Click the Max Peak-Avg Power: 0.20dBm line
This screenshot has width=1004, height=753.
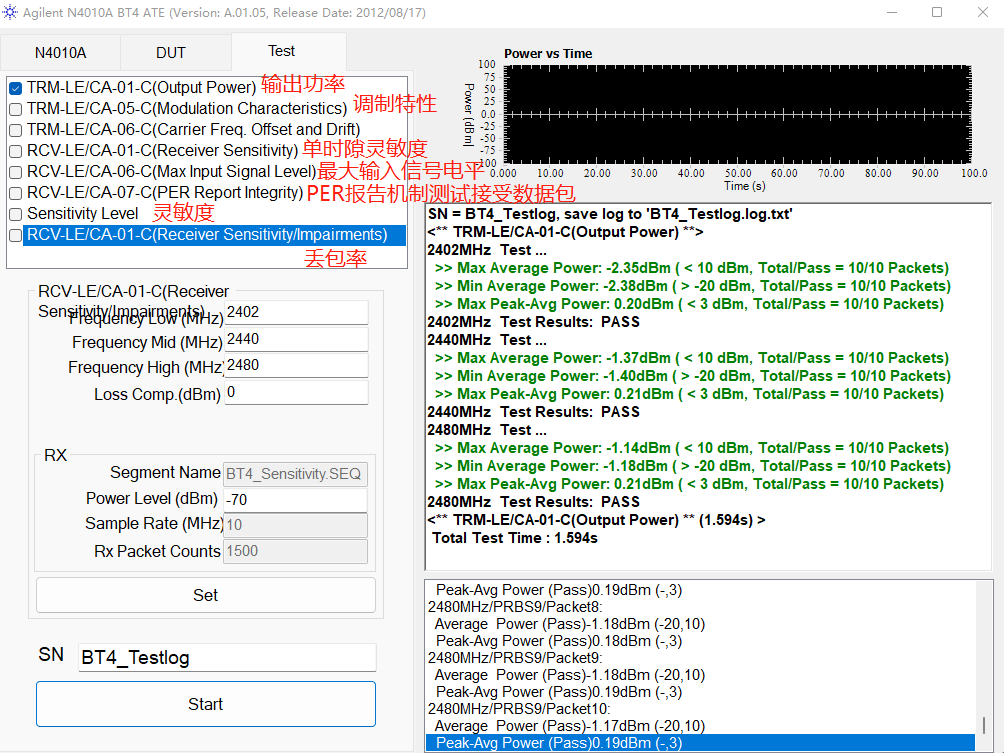point(689,304)
